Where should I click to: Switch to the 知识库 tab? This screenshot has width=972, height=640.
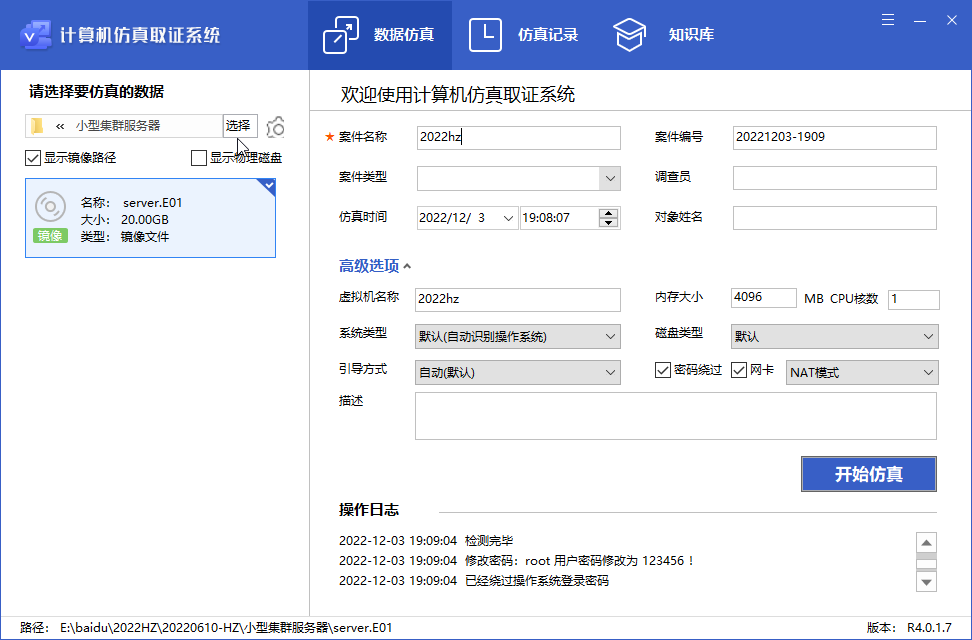click(664, 35)
